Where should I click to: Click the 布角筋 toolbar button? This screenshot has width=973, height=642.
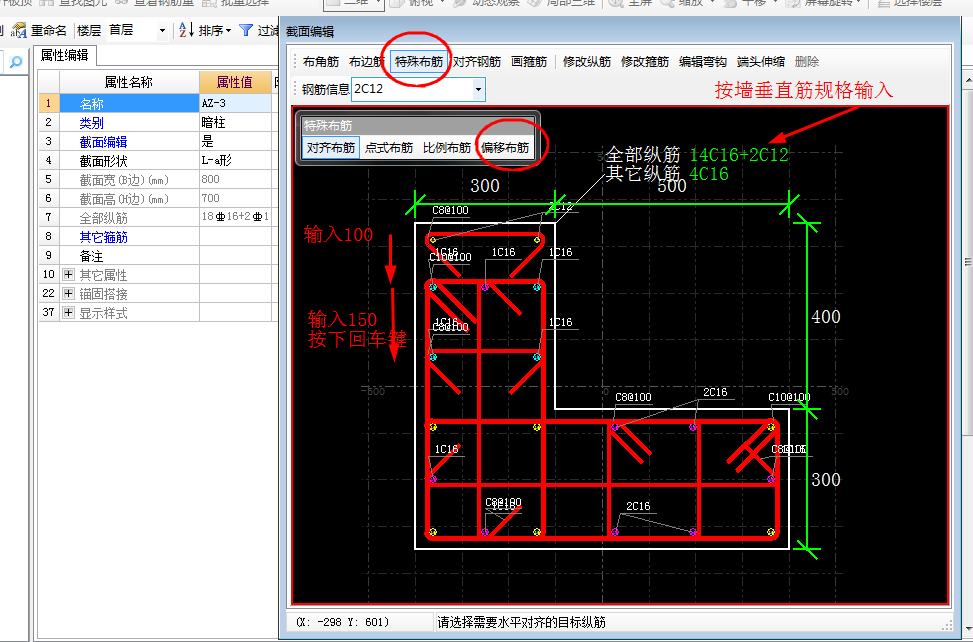pyautogui.click(x=321, y=61)
